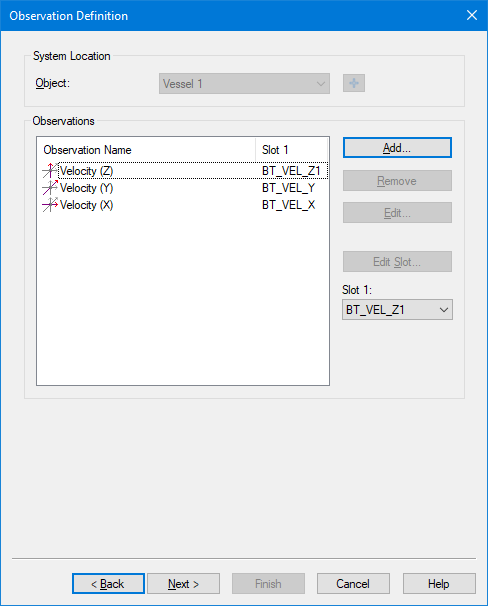The height and width of the screenshot is (606, 488).
Task: Cancel the observation definition wizard
Action: [x=353, y=584]
